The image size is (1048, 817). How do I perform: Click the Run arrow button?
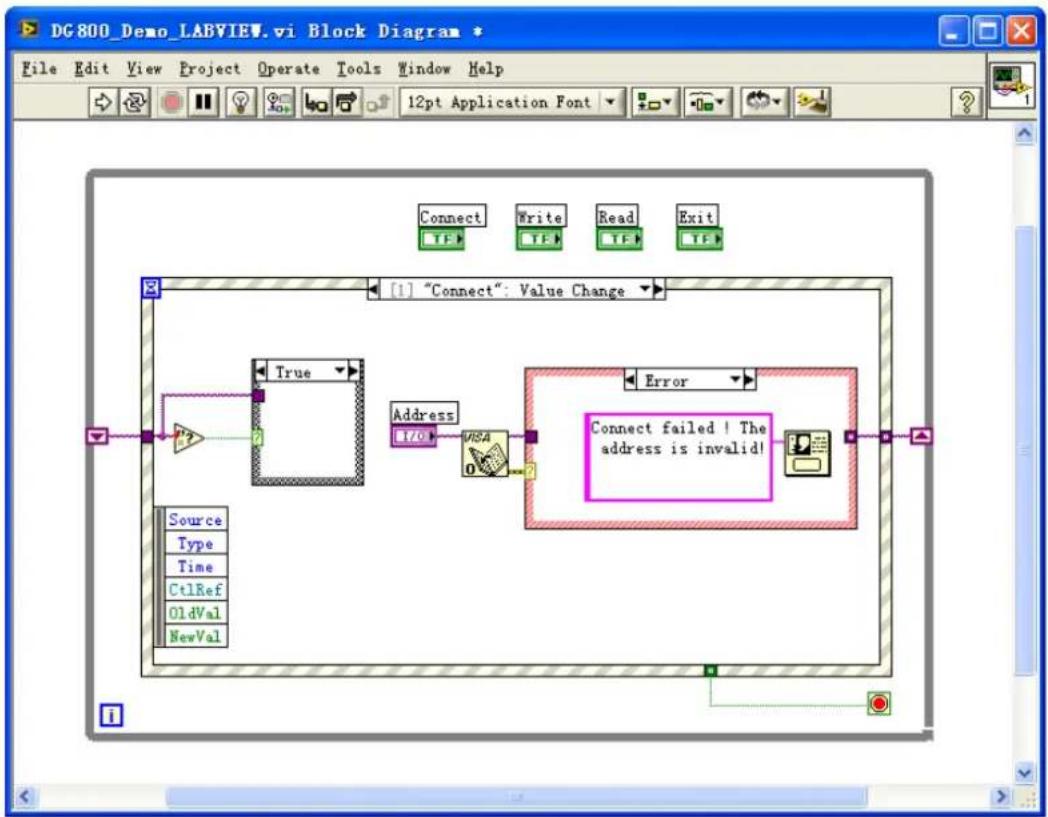102,102
